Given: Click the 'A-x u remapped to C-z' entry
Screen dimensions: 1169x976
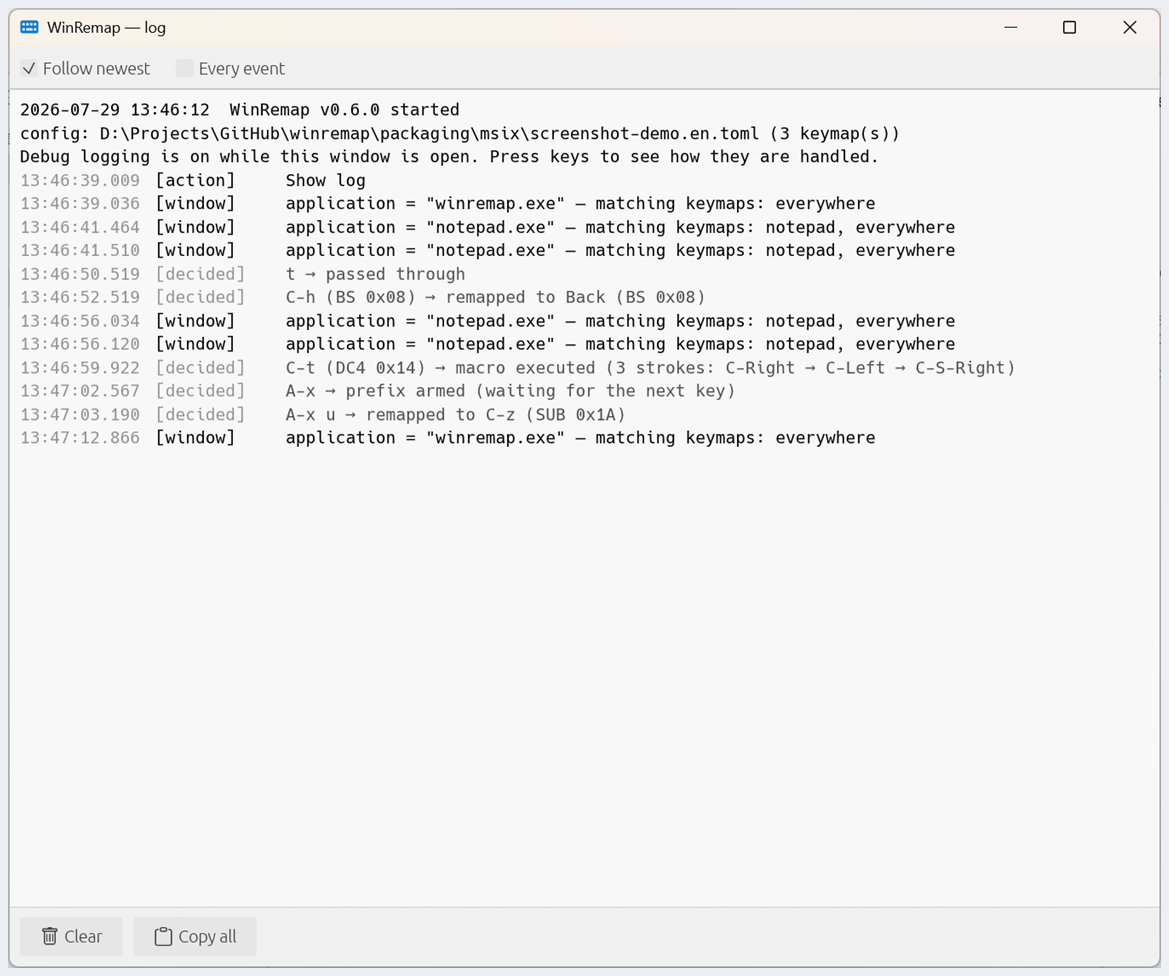Looking at the screenshot, I should 322,415.
